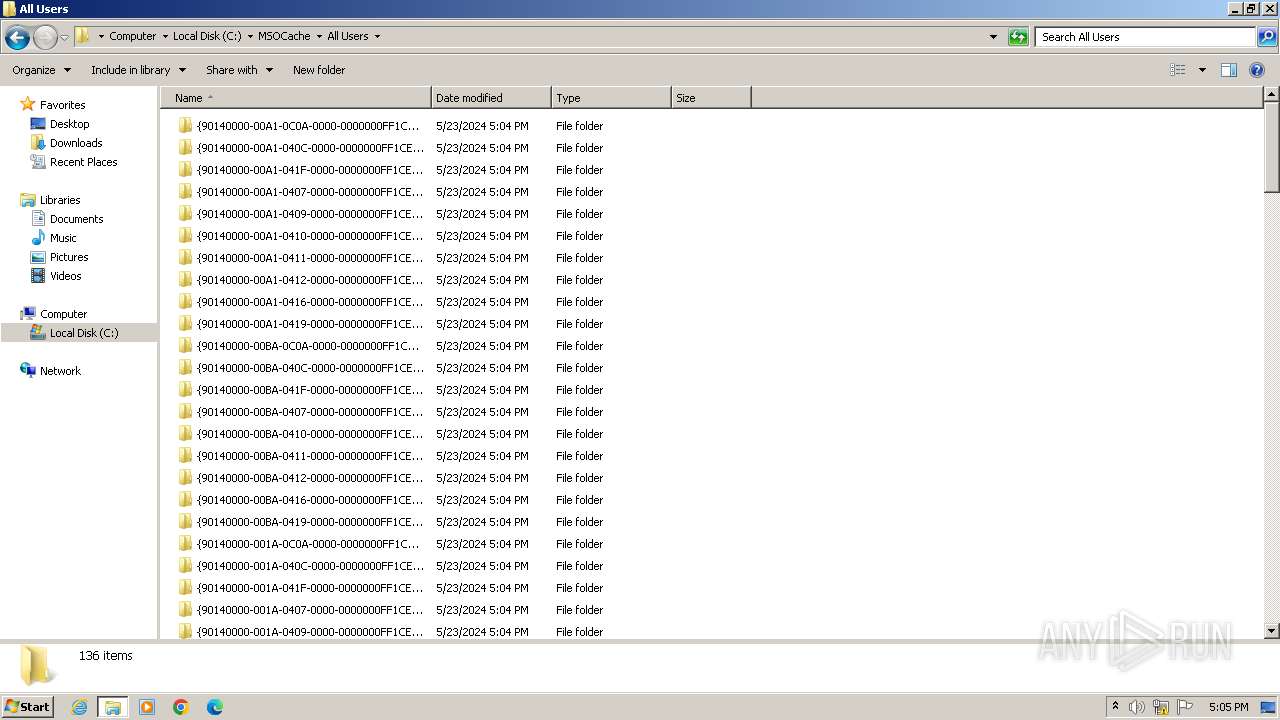Click MSOCache in breadcrumb path
The image size is (1280, 720).
pos(284,36)
